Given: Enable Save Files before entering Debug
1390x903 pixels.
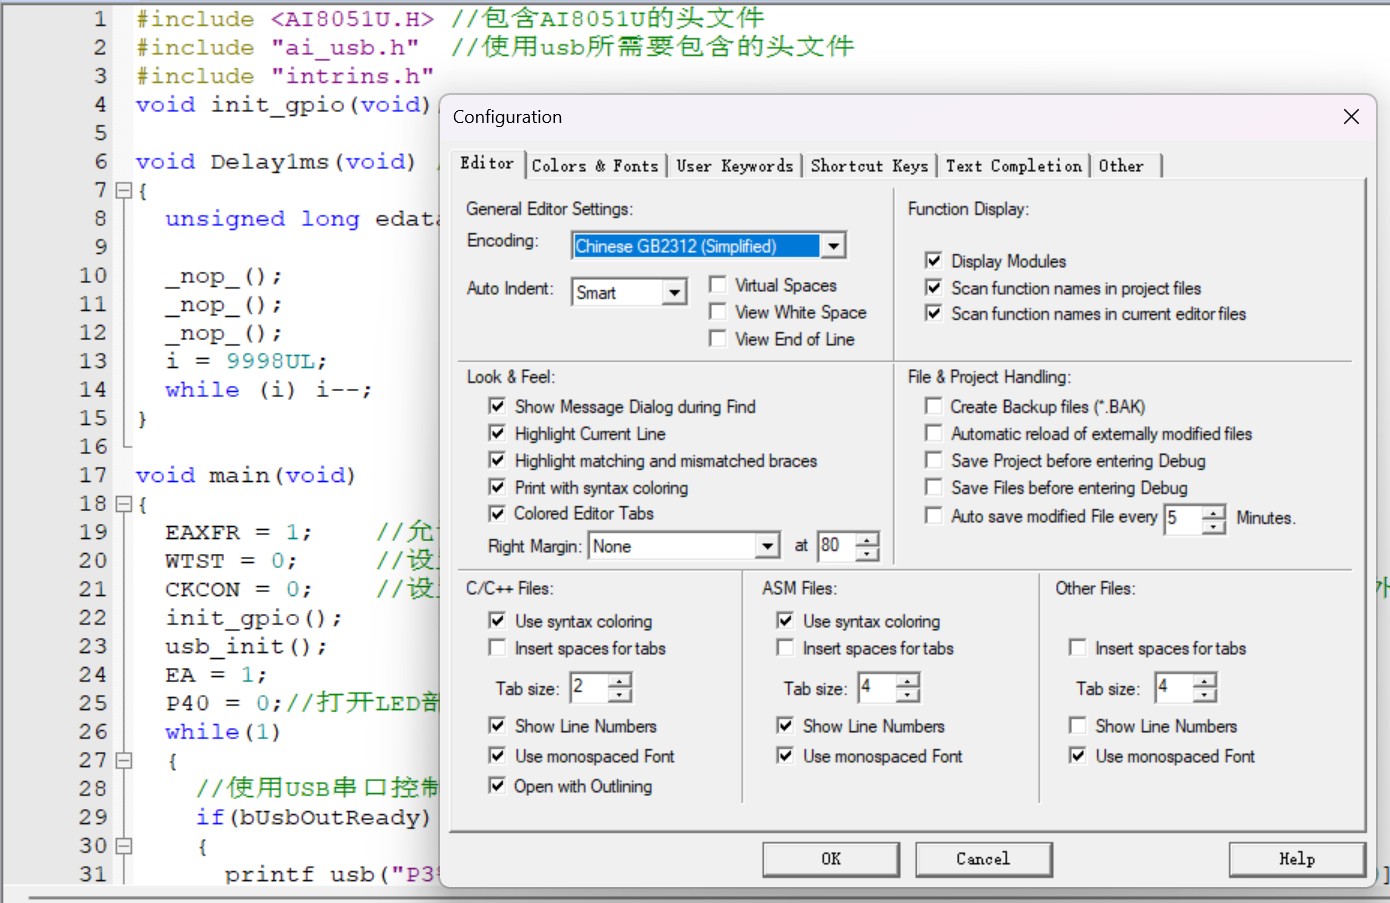Looking at the screenshot, I should (x=933, y=487).
